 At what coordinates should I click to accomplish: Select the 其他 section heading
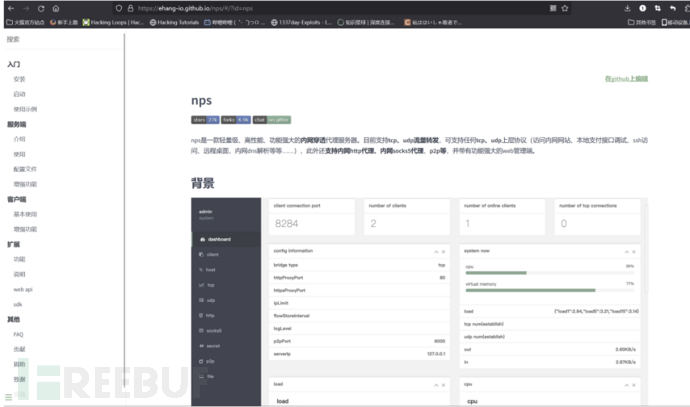coord(14,319)
